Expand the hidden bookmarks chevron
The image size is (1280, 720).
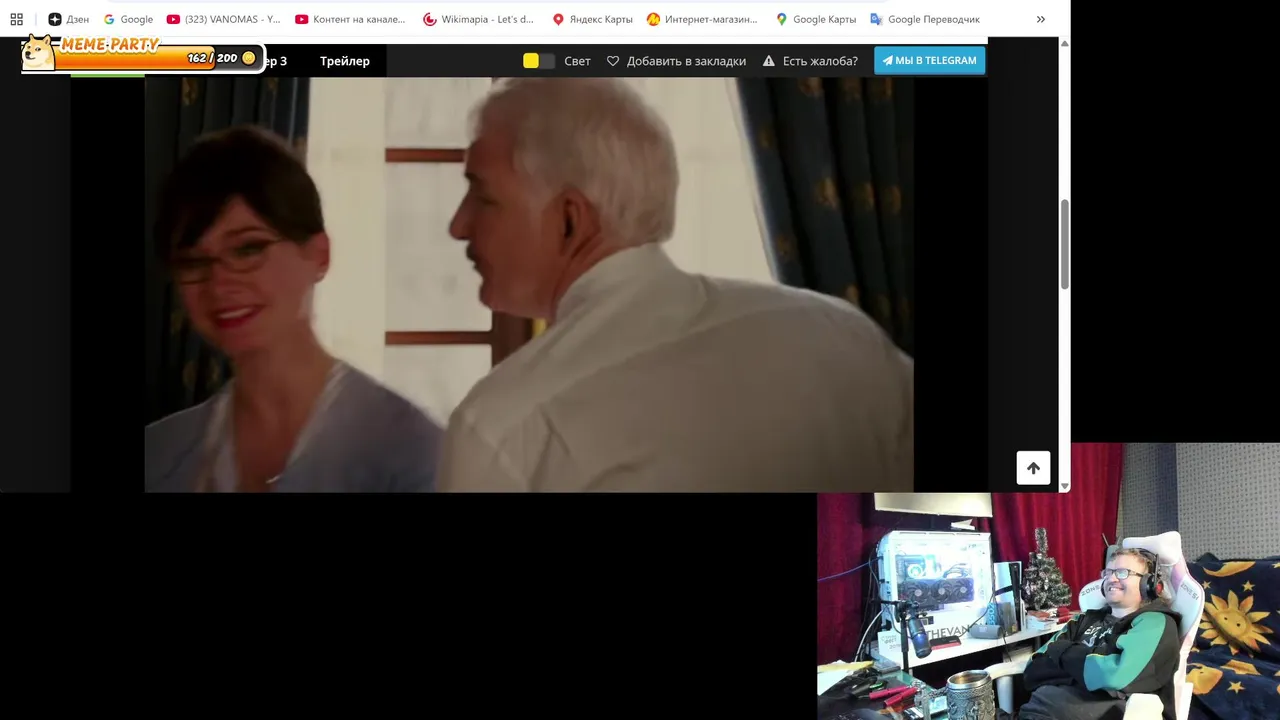[1040, 19]
